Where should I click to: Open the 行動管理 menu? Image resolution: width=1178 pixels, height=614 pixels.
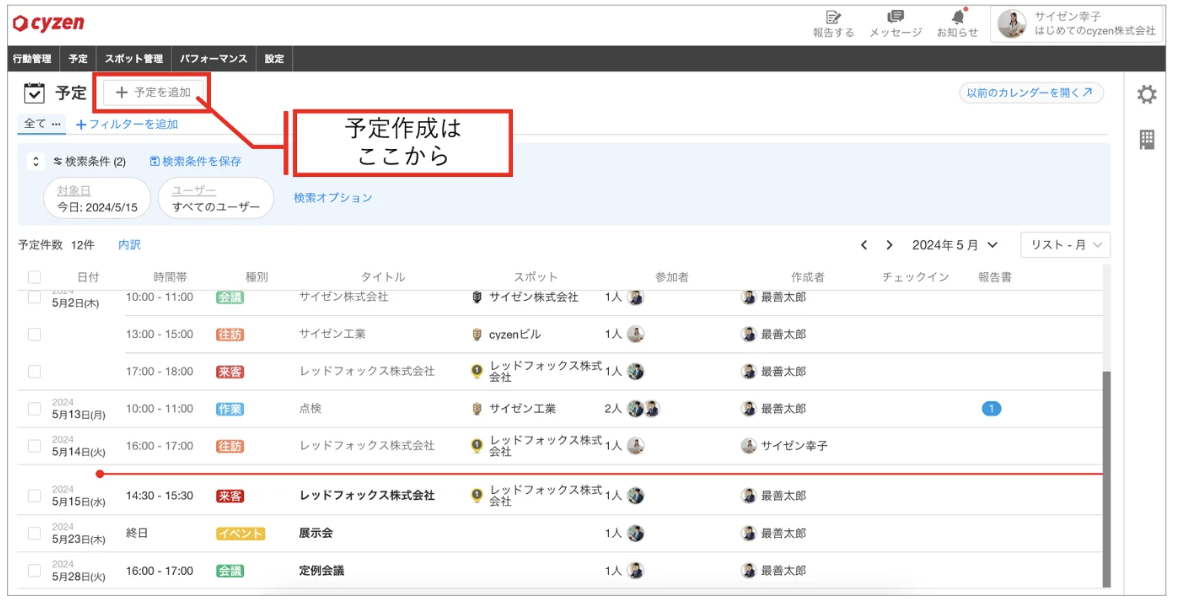point(32,59)
